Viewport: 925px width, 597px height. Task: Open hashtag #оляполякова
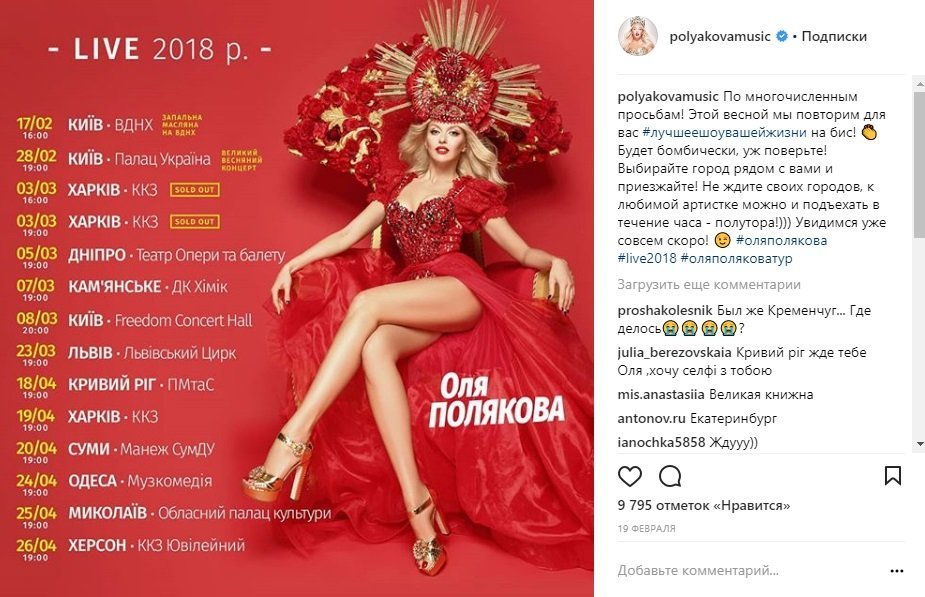click(782, 240)
